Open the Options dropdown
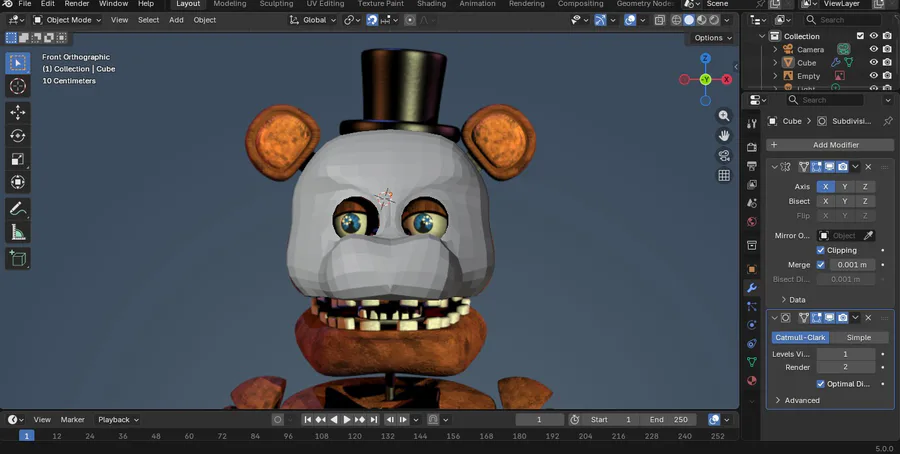 pos(712,38)
